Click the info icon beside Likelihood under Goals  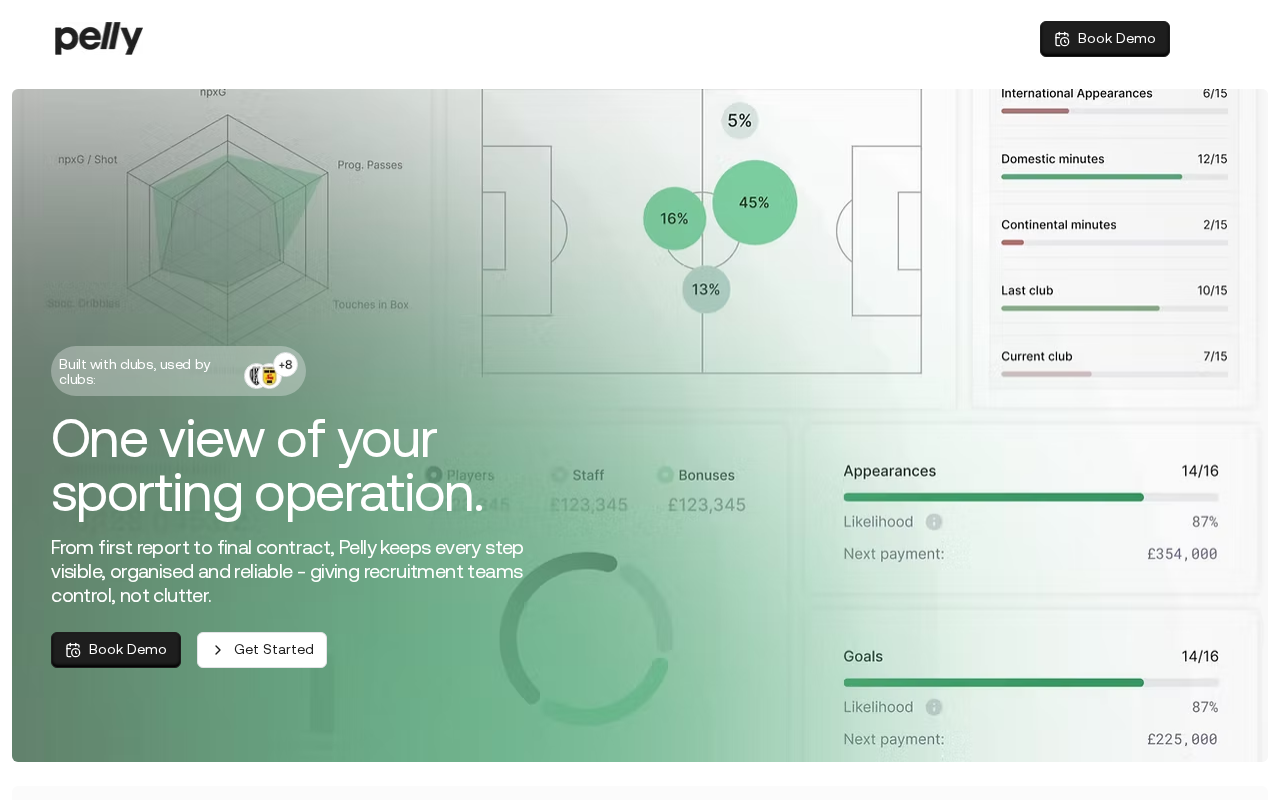934,707
